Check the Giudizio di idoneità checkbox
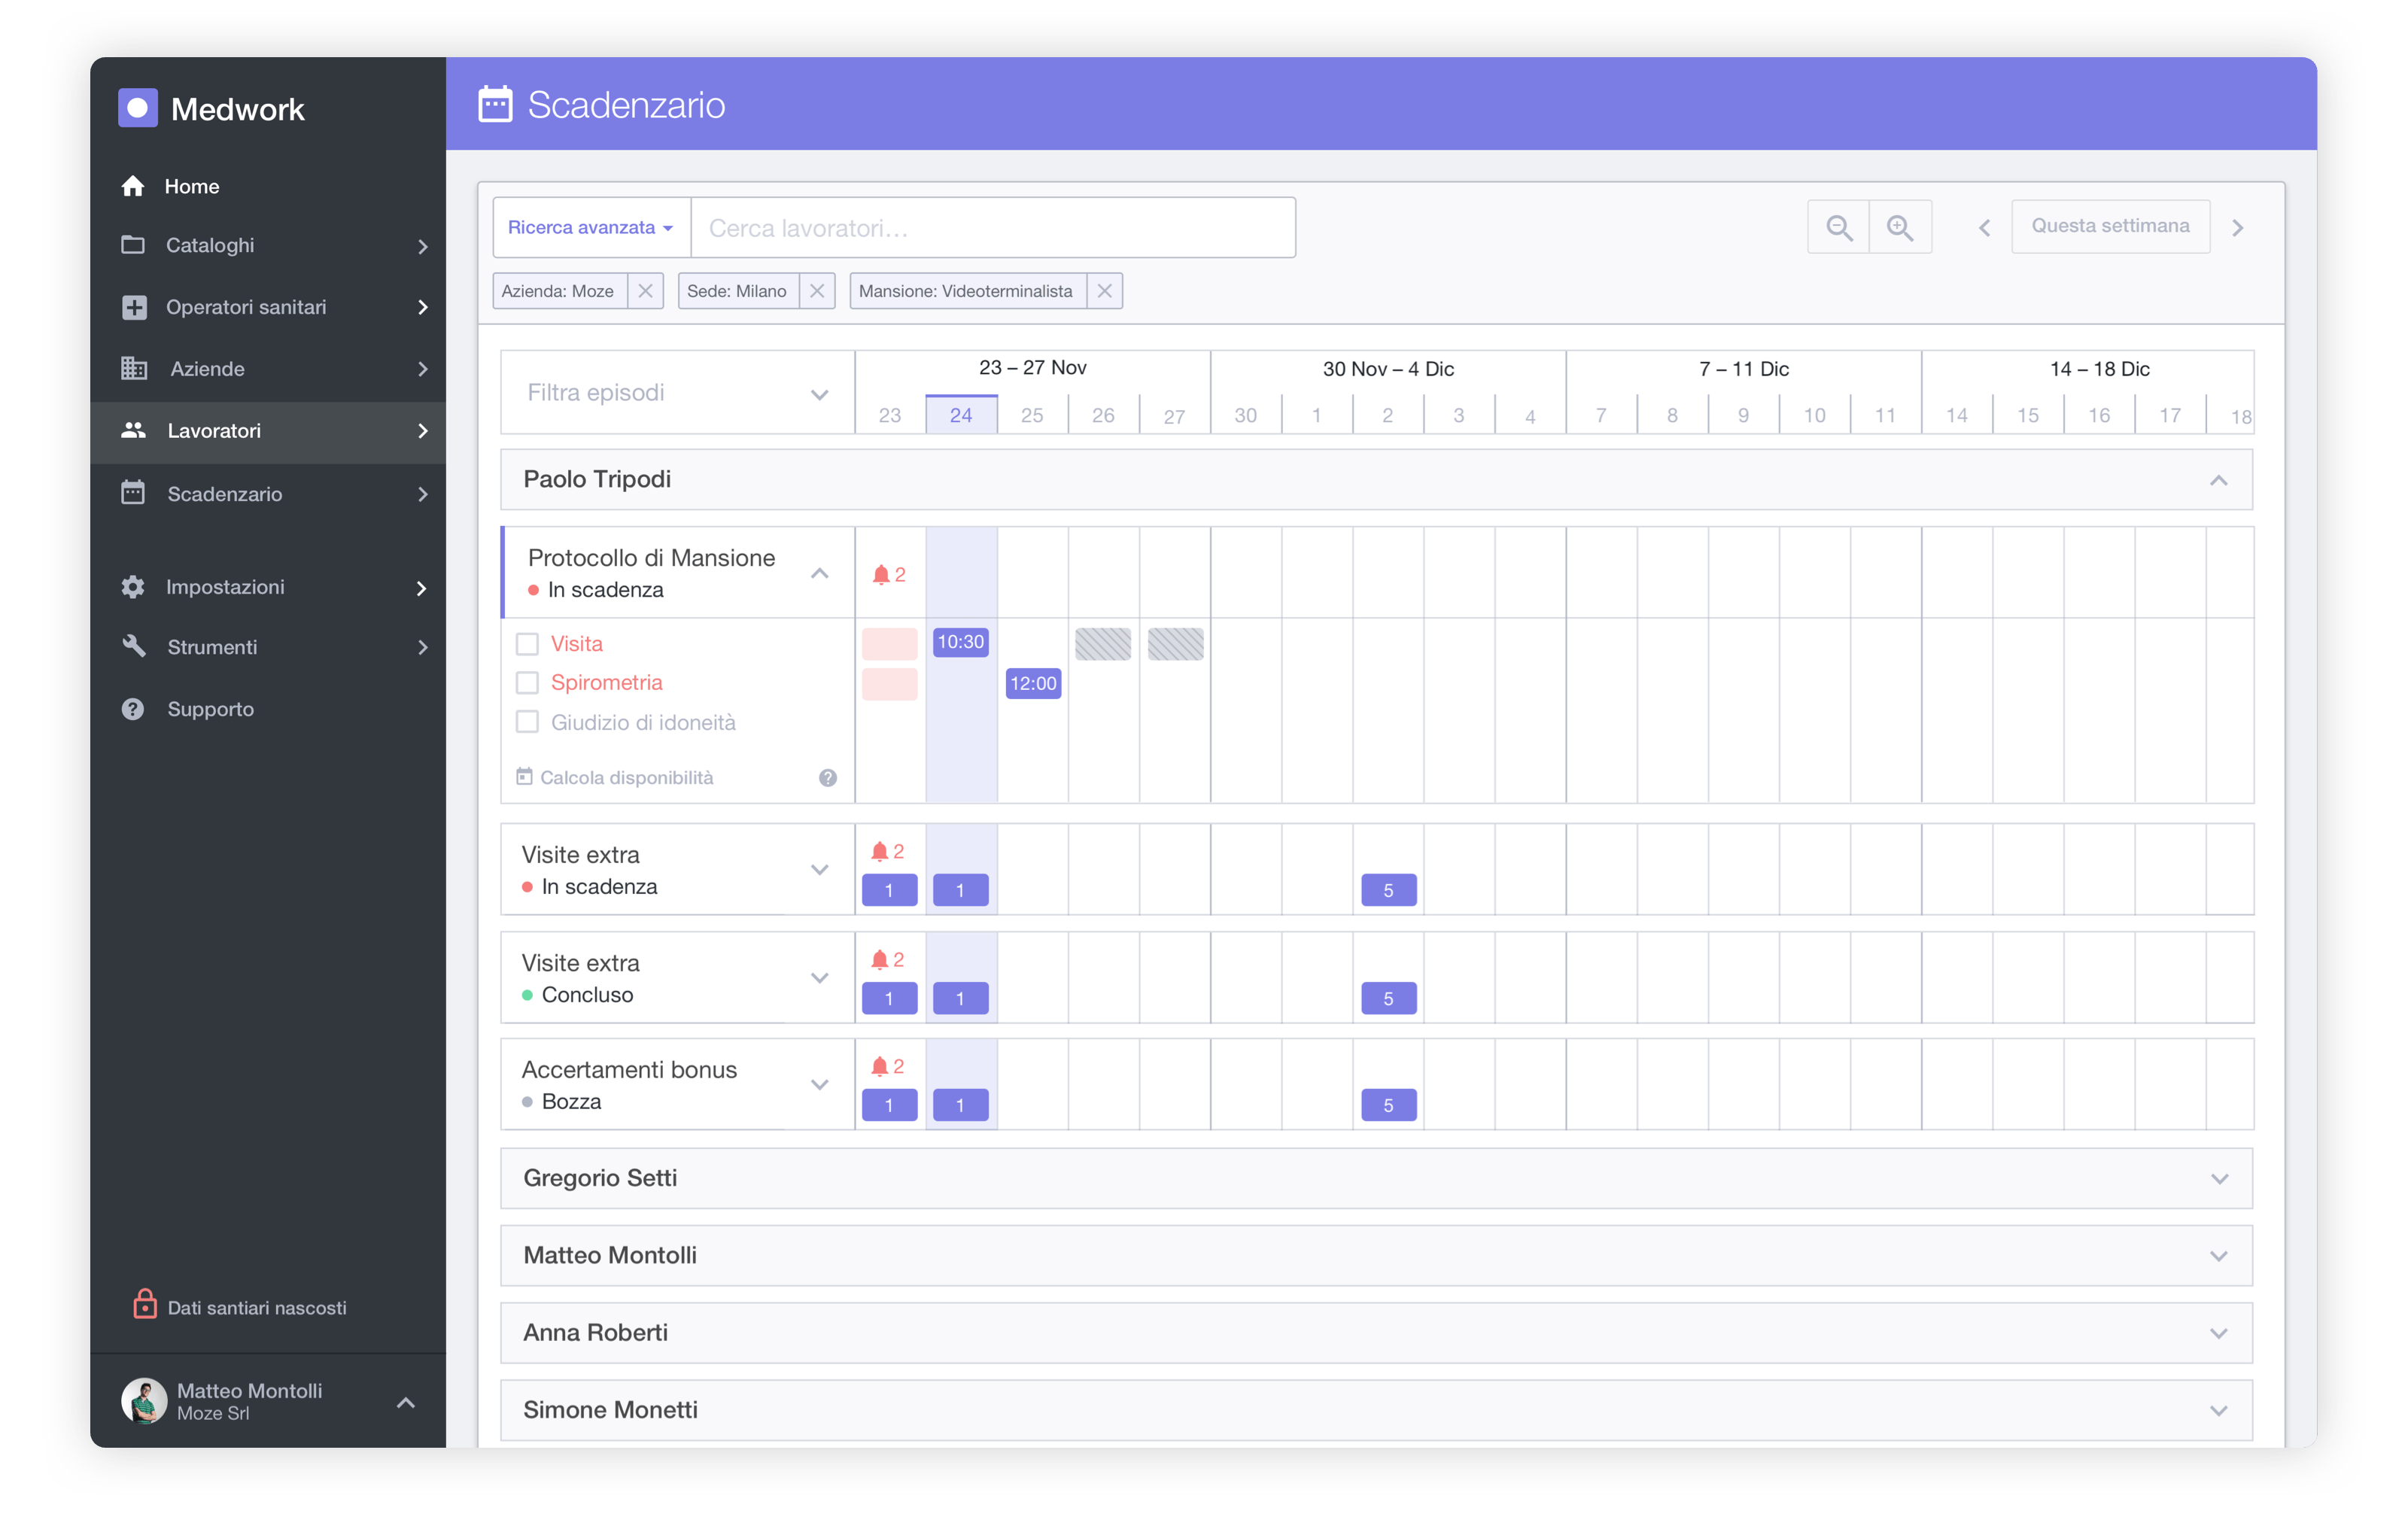The height and width of the screenshot is (1532, 2408). 527,722
